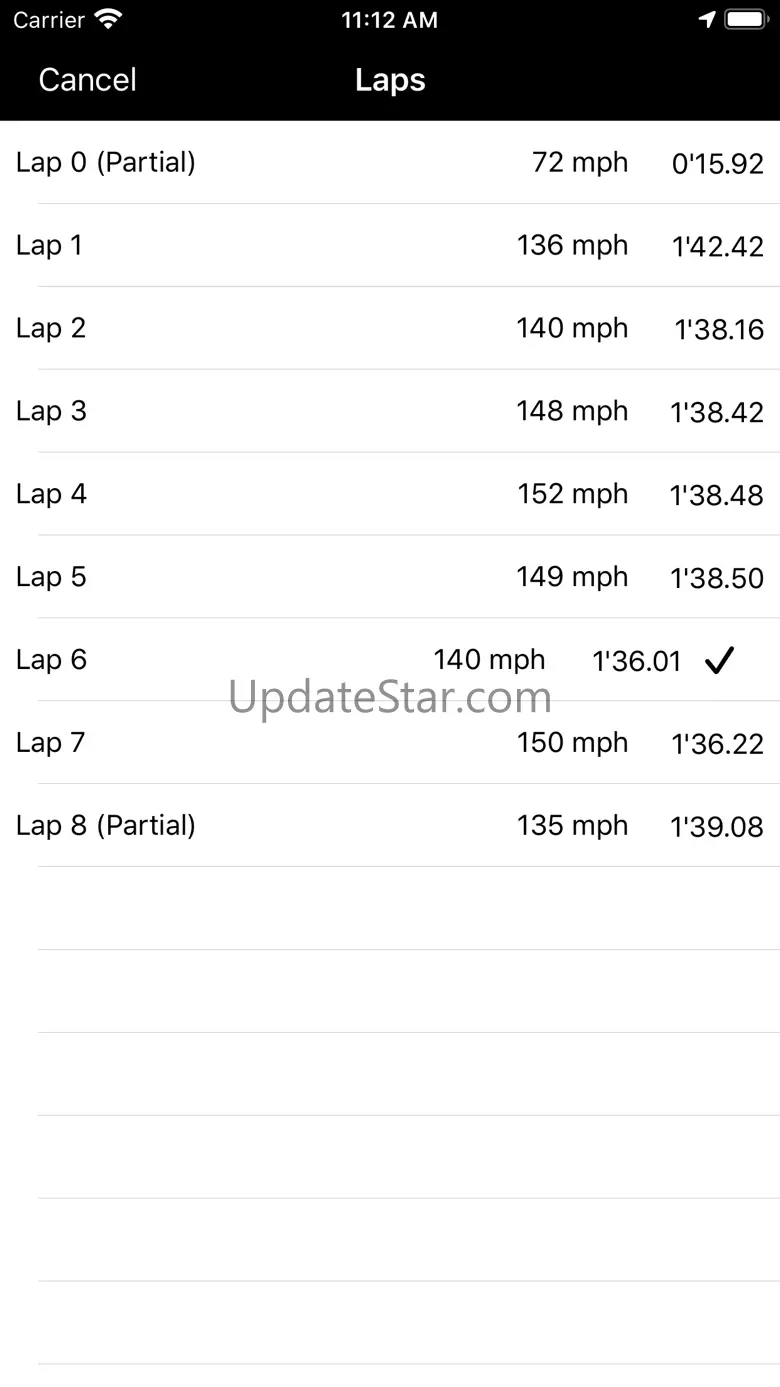Tap the checkmark on Lap 6
The height and width of the screenshot is (1387, 780).
(719, 660)
